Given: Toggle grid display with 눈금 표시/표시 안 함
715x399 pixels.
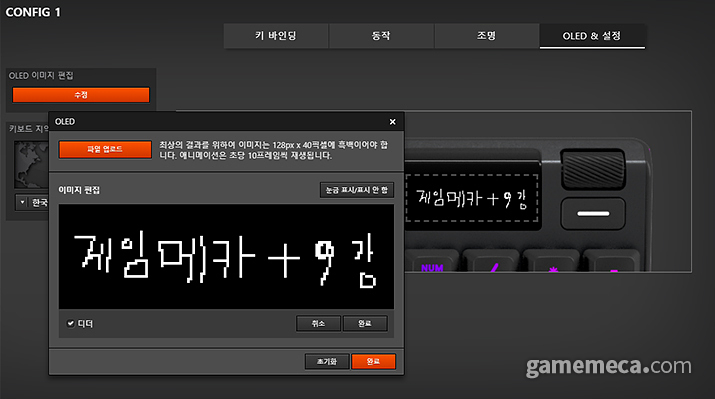Looking at the screenshot, I should [357, 190].
